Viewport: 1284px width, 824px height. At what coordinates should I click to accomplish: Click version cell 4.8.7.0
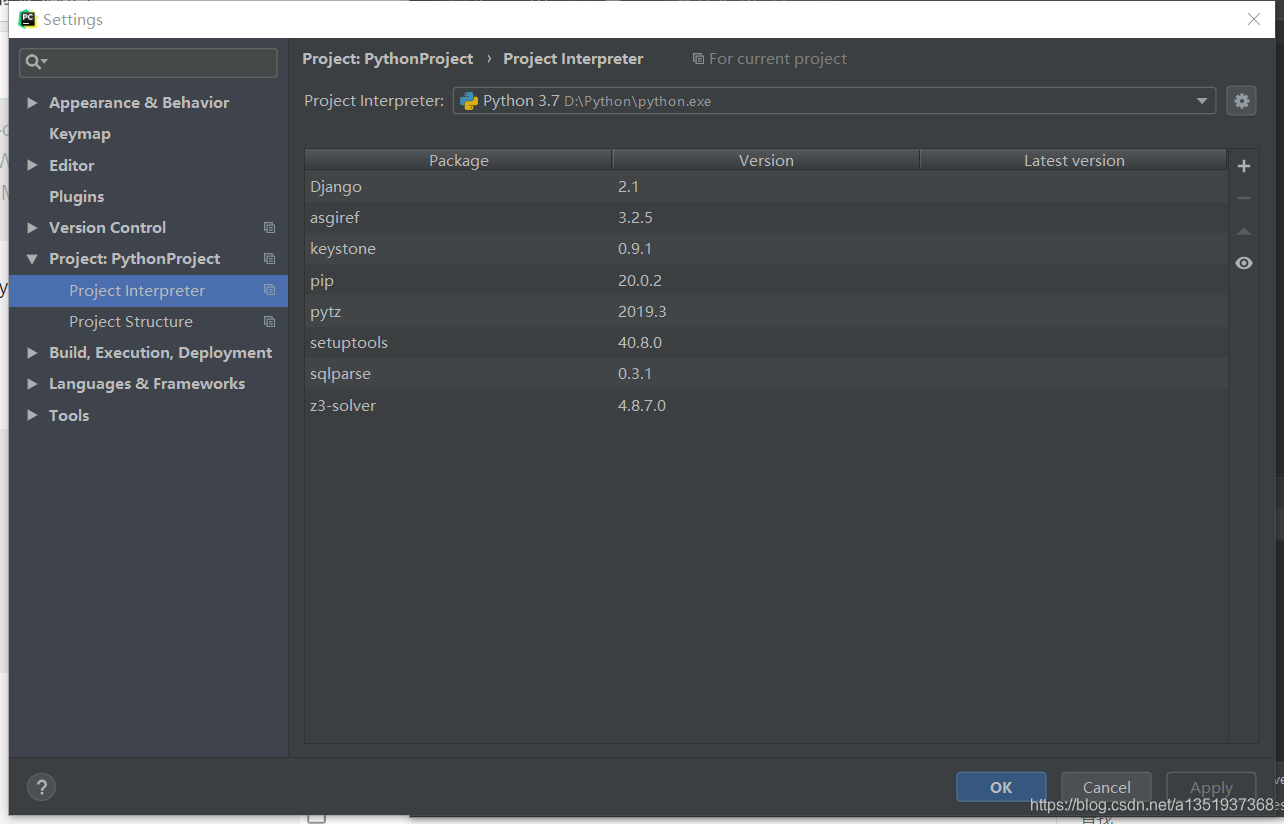point(642,406)
